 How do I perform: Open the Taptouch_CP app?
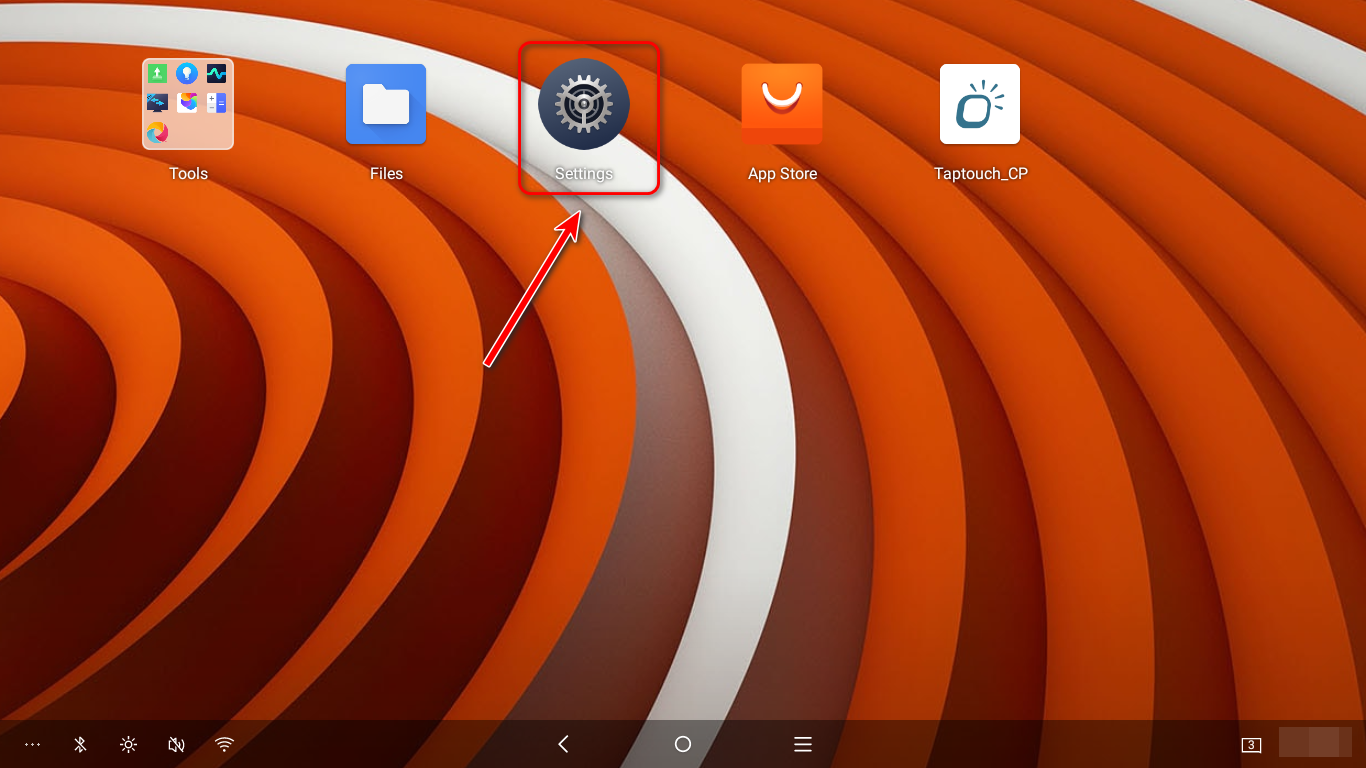(x=980, y=104)
